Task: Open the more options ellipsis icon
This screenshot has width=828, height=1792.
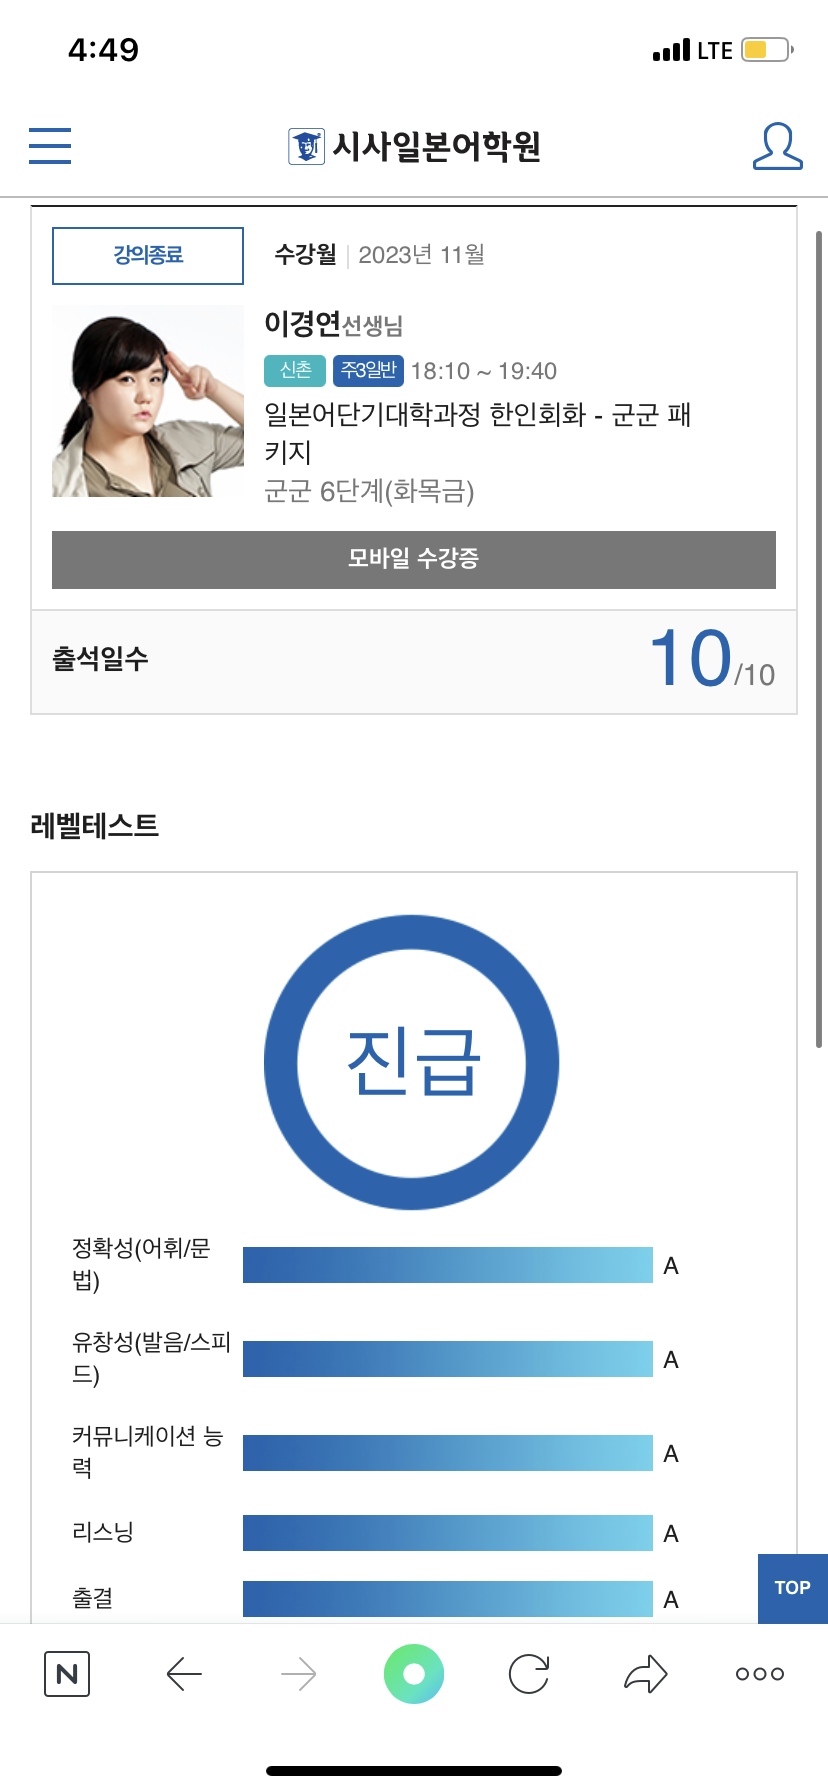Action: [759, 1673]
